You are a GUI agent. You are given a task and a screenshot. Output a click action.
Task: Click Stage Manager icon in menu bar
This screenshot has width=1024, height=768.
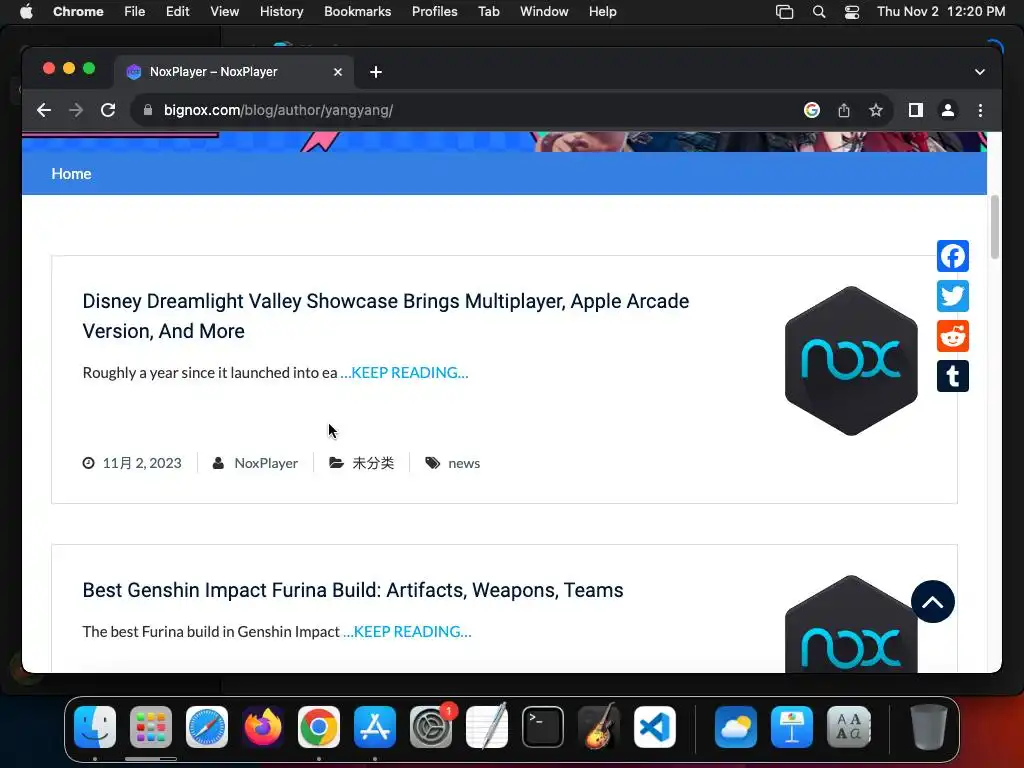(x=784, y=12)
